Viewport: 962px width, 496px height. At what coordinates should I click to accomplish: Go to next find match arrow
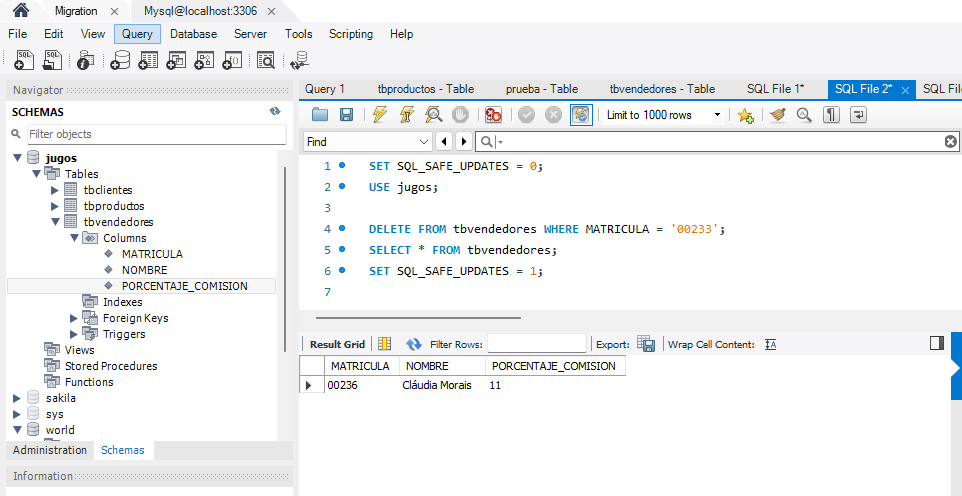pyautogui.click(x=464, y=142)
